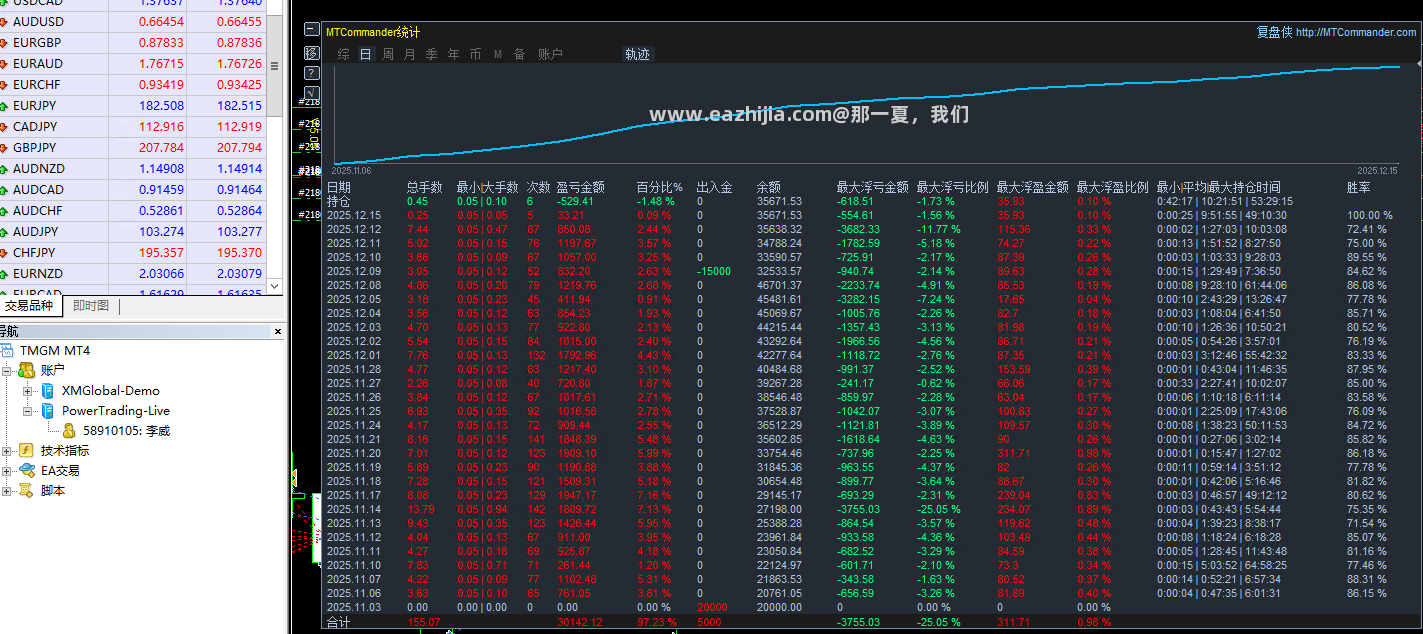Click the arrow icon next to EURGBP
This screenshot has width=1423, height=634.
(5, 43)
